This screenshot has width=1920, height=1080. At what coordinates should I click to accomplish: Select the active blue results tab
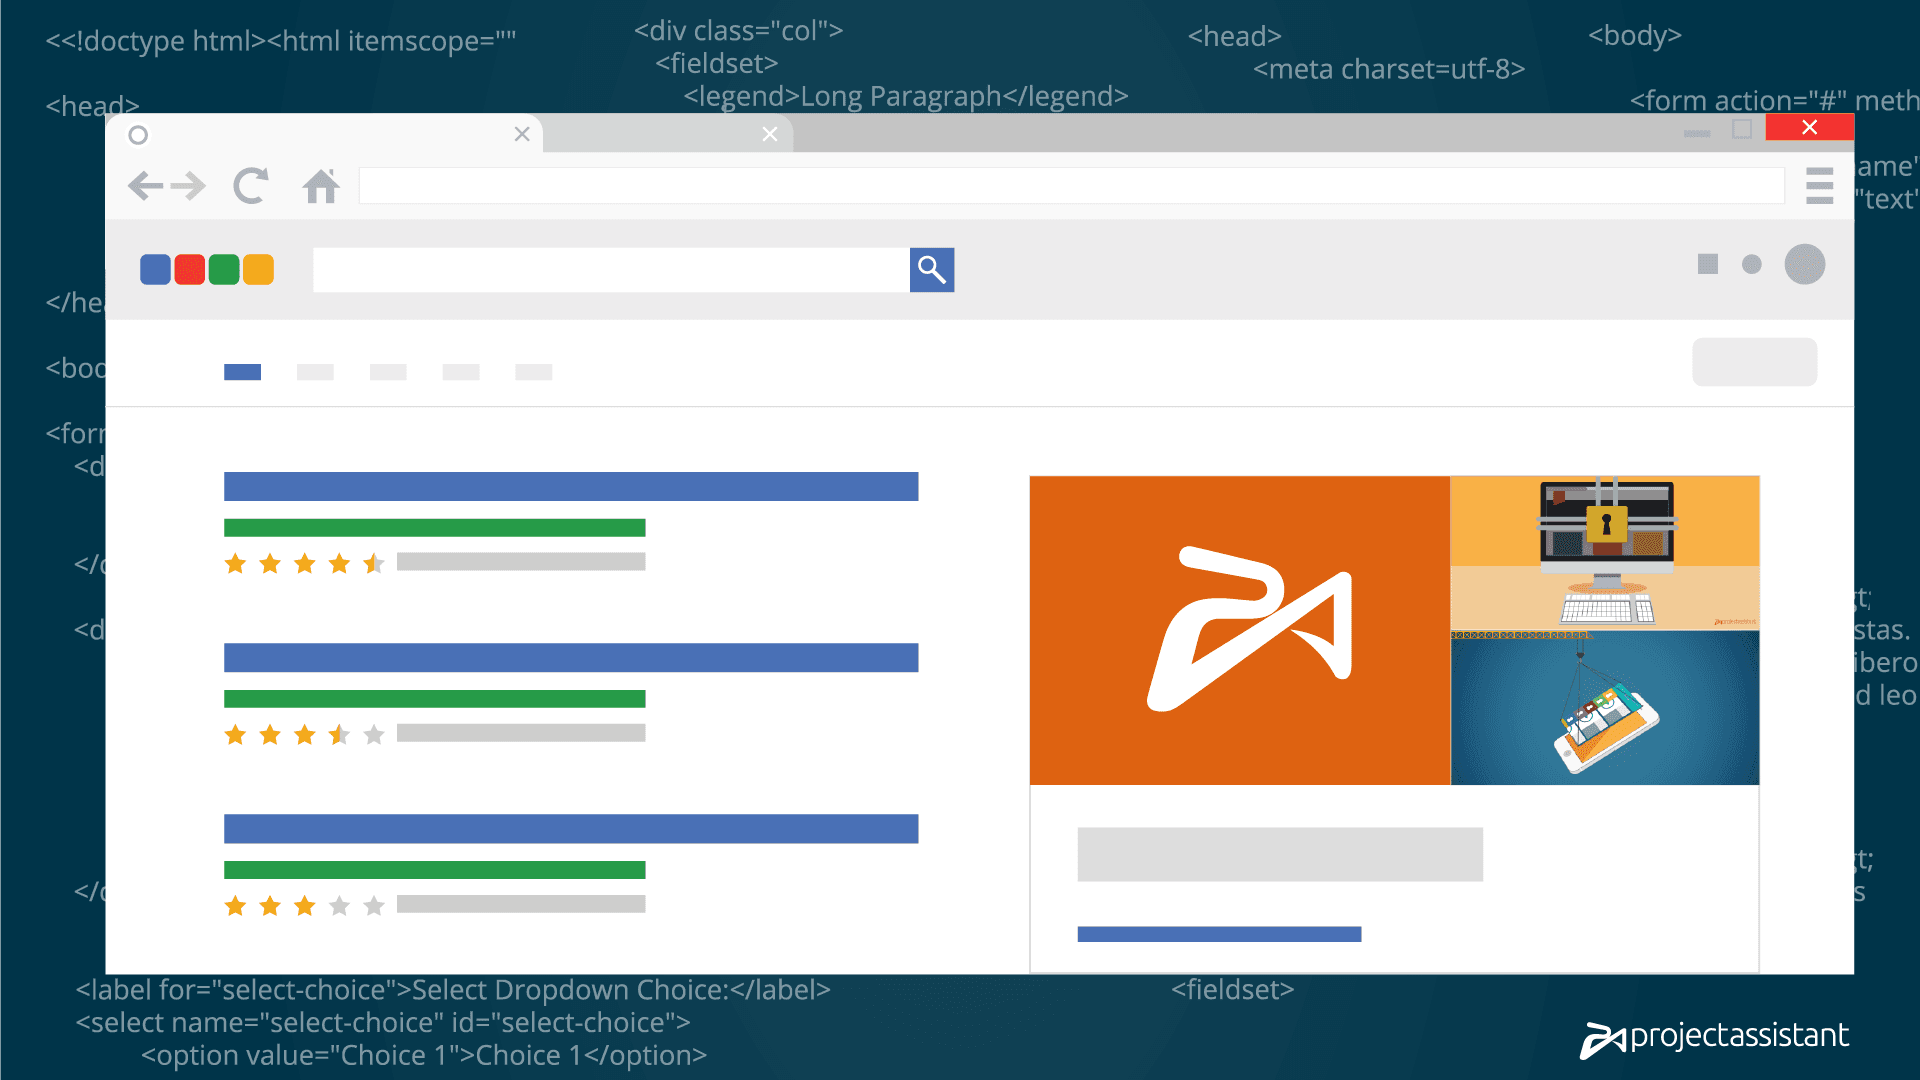click(242, 372)
